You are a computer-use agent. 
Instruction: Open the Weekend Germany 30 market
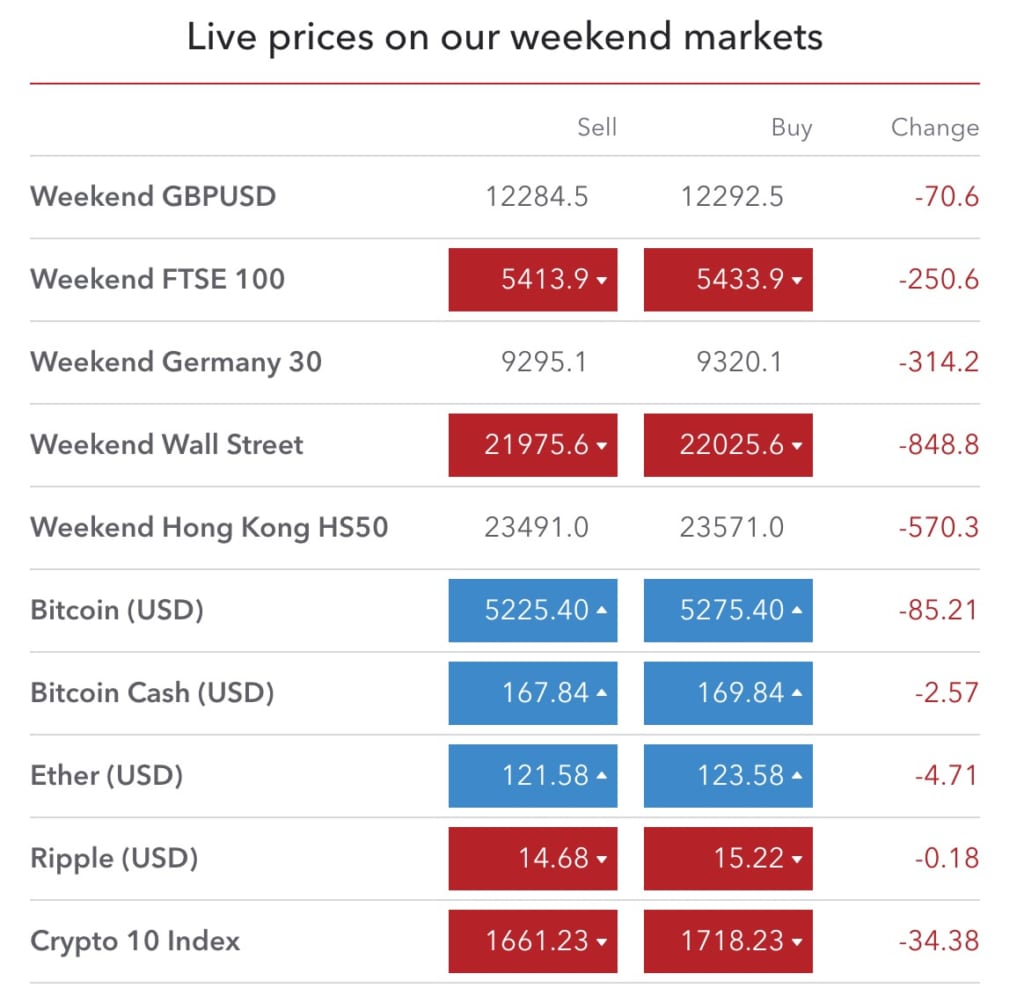pyautogui.click(x=504, y=362)
